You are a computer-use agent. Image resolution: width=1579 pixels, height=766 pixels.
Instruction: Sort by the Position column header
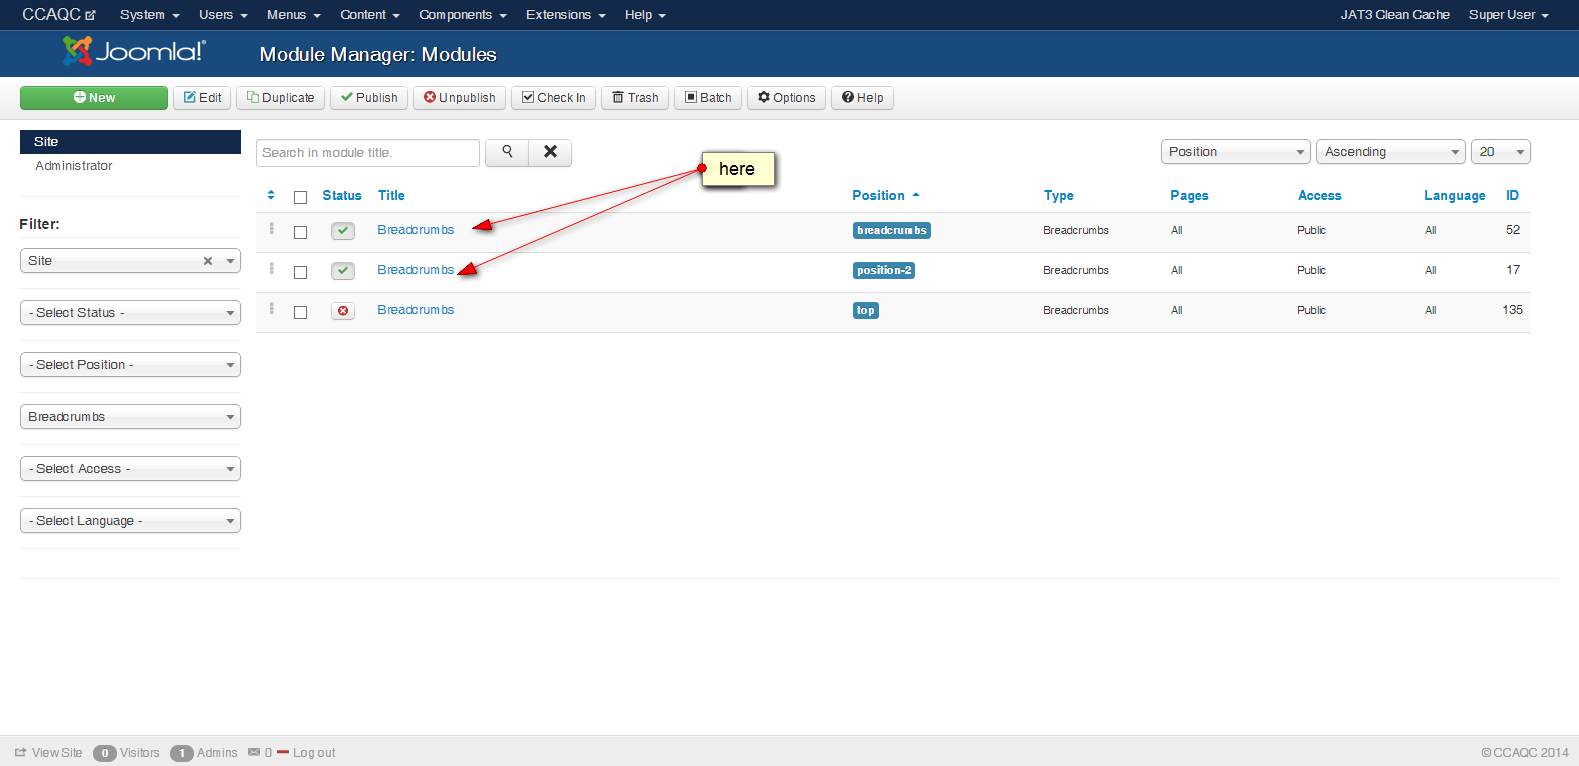[886, 196]
